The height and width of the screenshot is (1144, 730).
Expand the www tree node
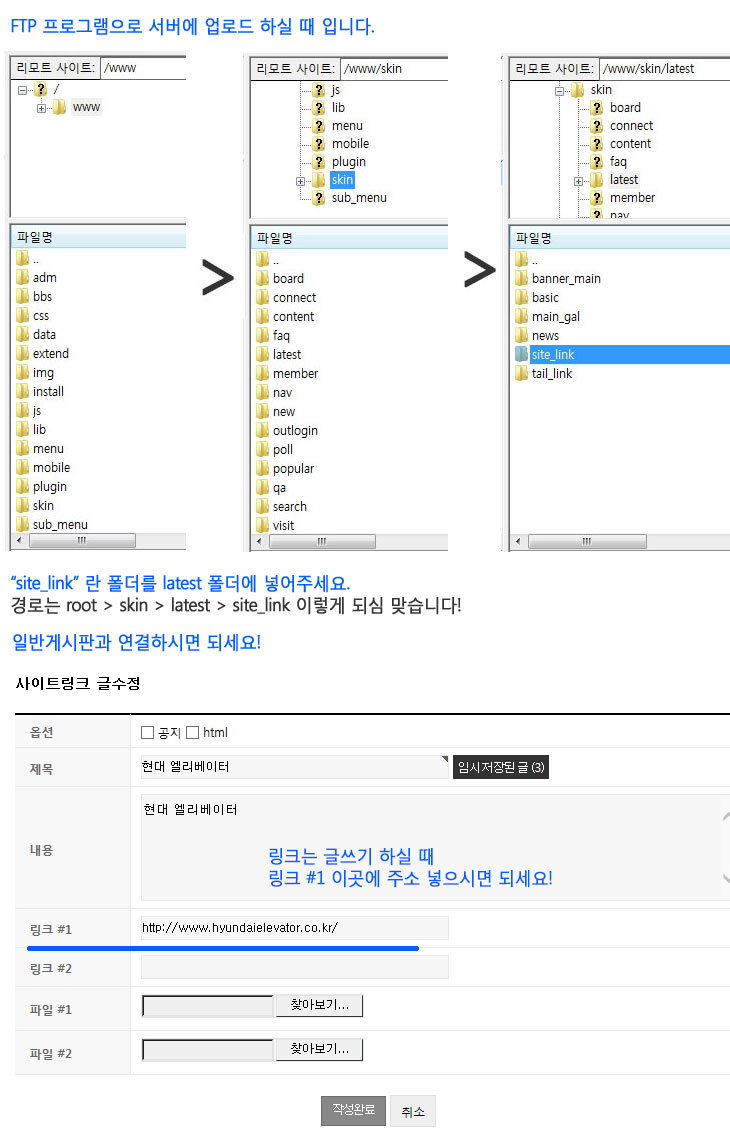(x=41, y=108)
